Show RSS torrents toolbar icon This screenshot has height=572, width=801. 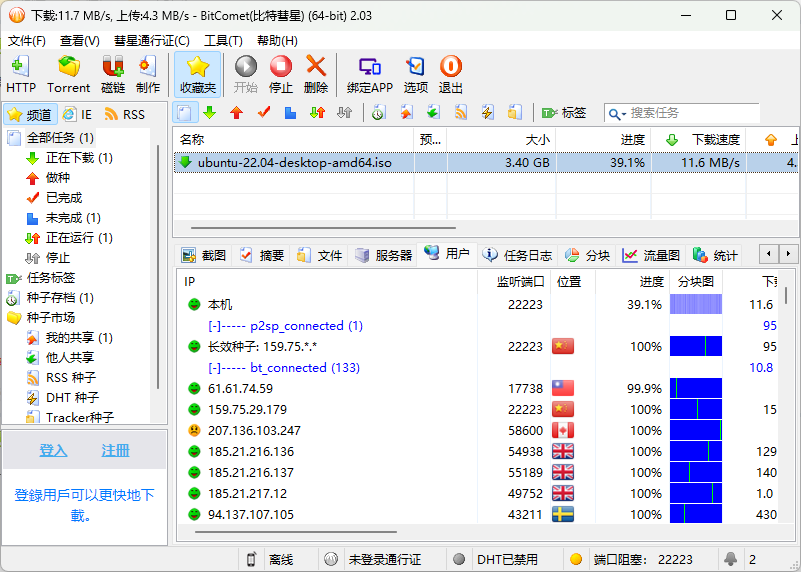tap(461, 112)
